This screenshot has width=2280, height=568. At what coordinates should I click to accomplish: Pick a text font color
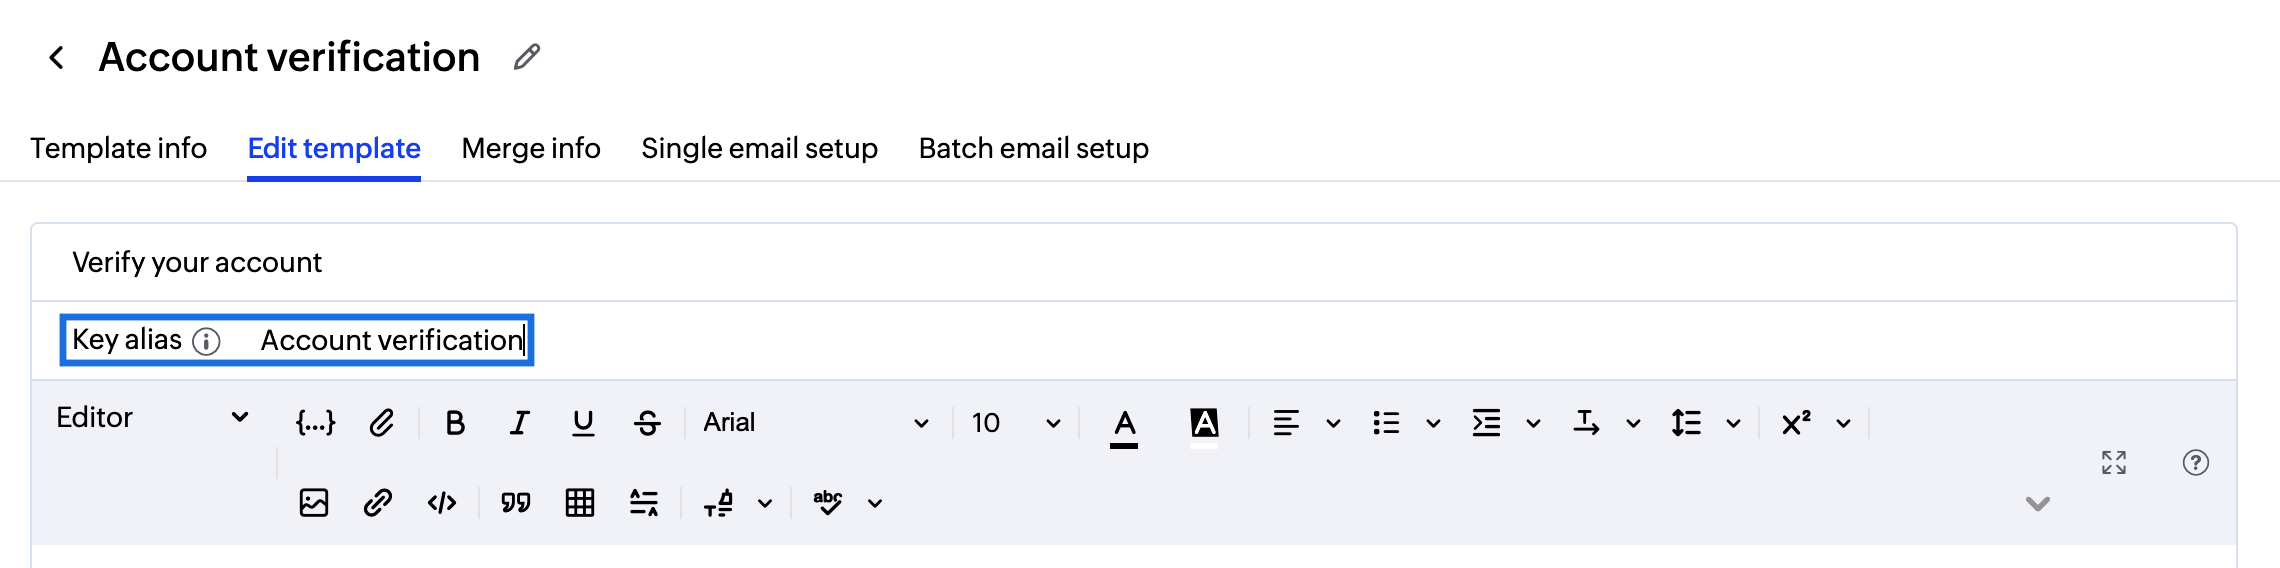[1124, 425]
